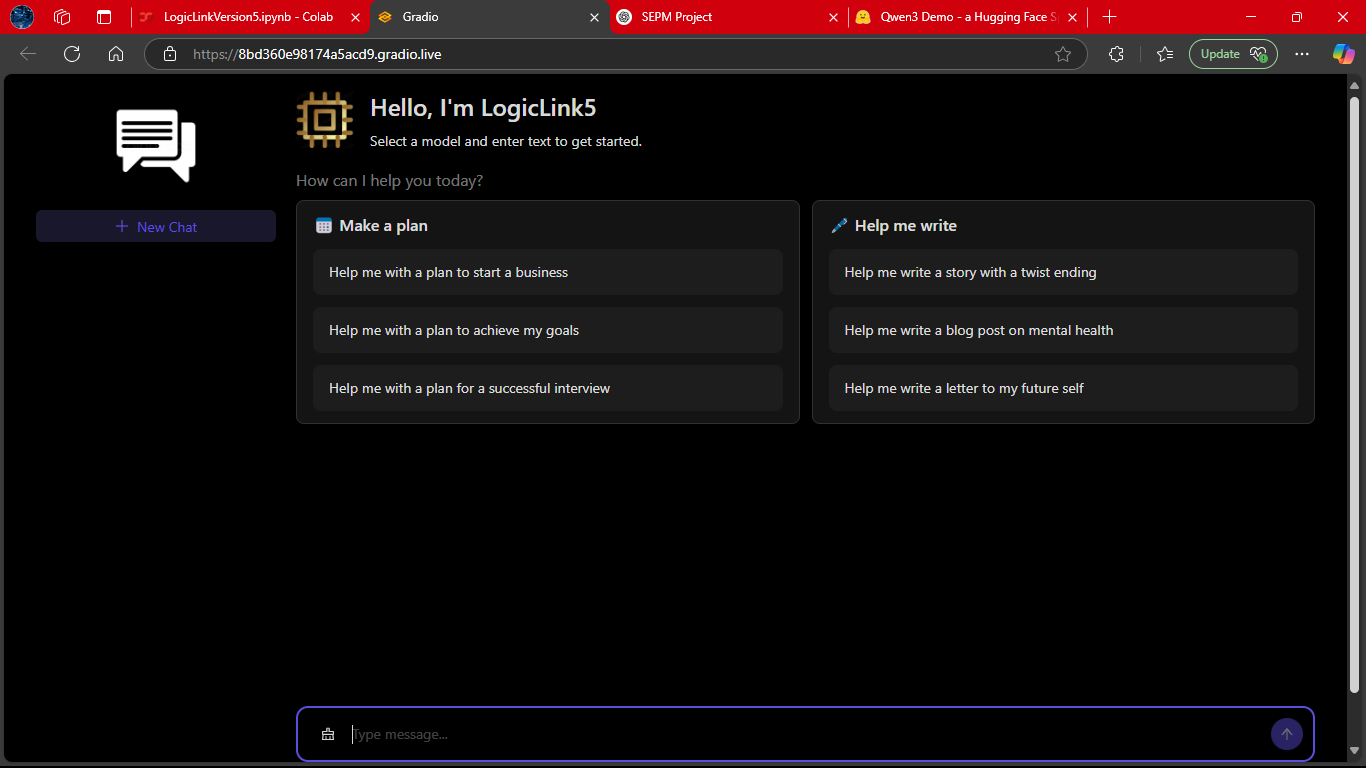This screenshot has height=768, width=1366.
Task: Click the chat bubbles sidebar icon
Action: 156,145
